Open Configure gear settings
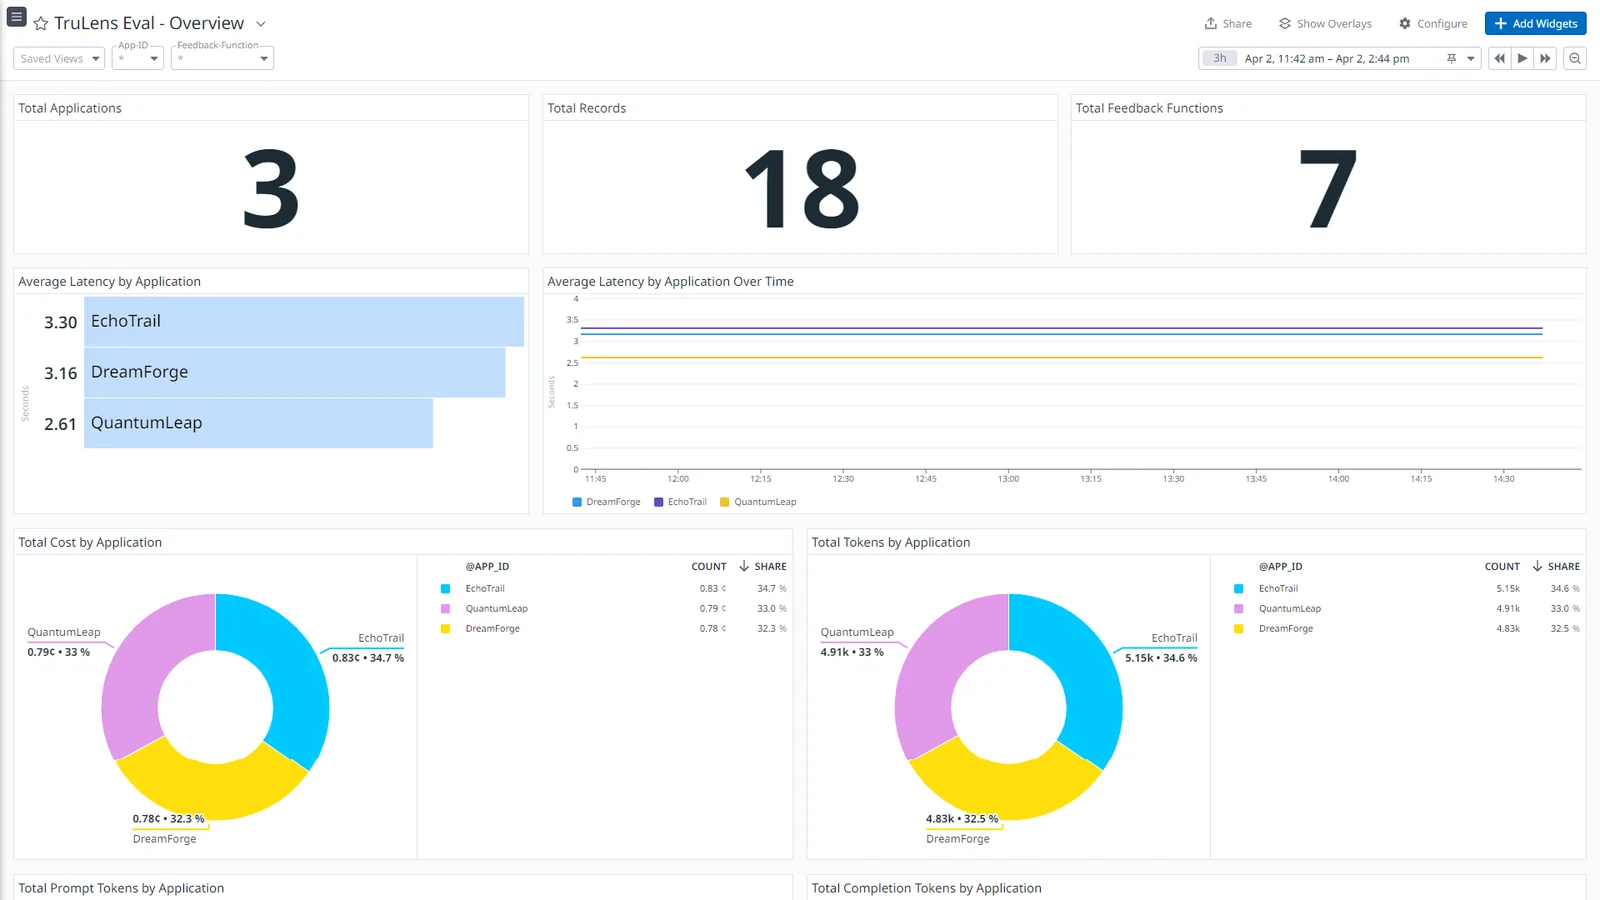This screenshot has height=900, width=1600. click(x=1433, y=24)
